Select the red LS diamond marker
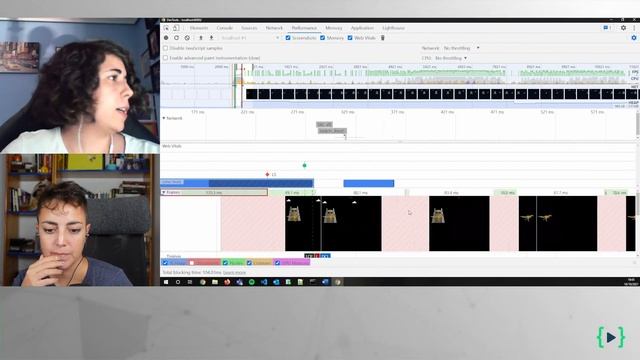Image resolution: width=640 pixels, height=360 pixels. click(267, 174)
